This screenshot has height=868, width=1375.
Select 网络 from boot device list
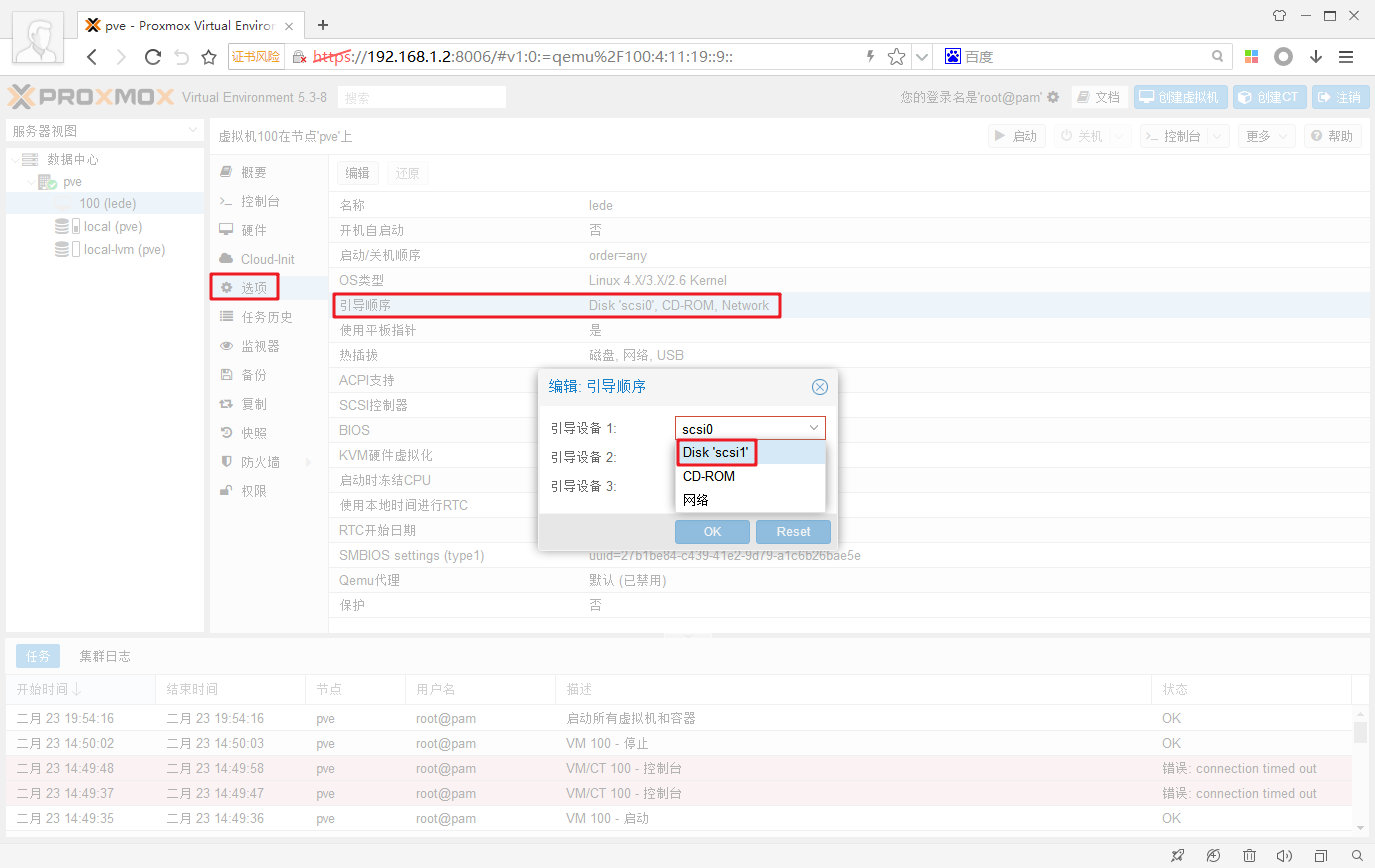tap(750, 500)
